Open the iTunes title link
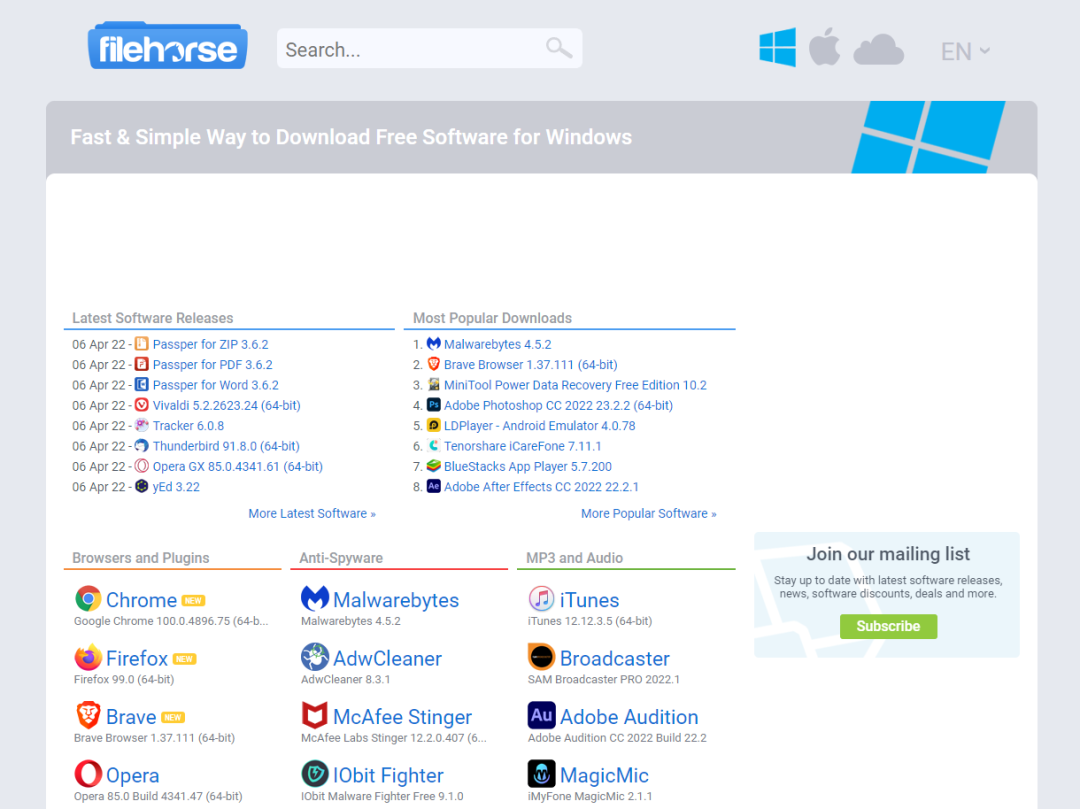The width and height of the screenshot is (1080, 809). click(x=589, y=600)
